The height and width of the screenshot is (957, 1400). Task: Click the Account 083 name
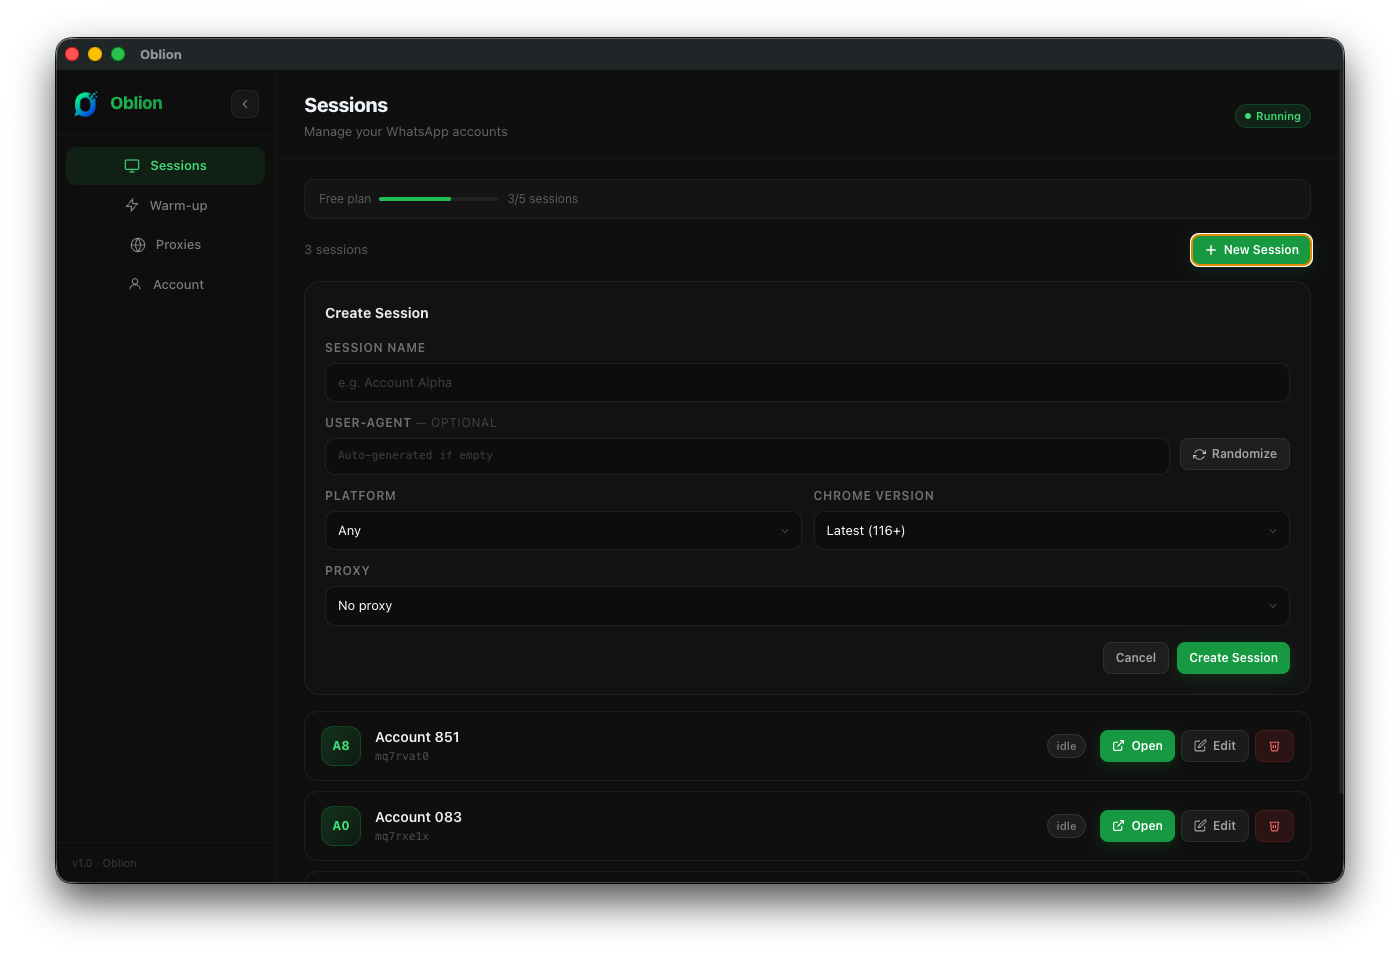pos(418,817)
